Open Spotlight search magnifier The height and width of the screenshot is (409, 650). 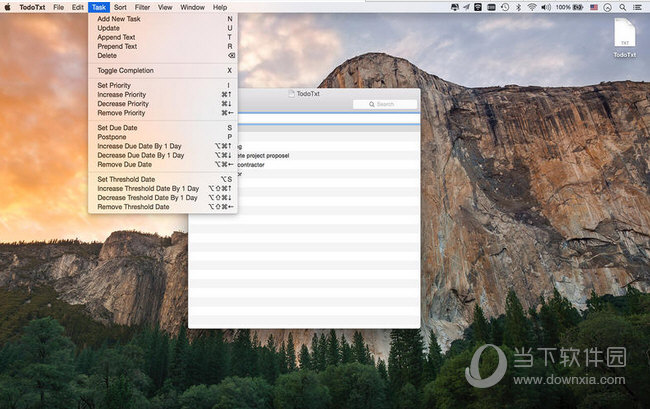[x=622, y=7]
